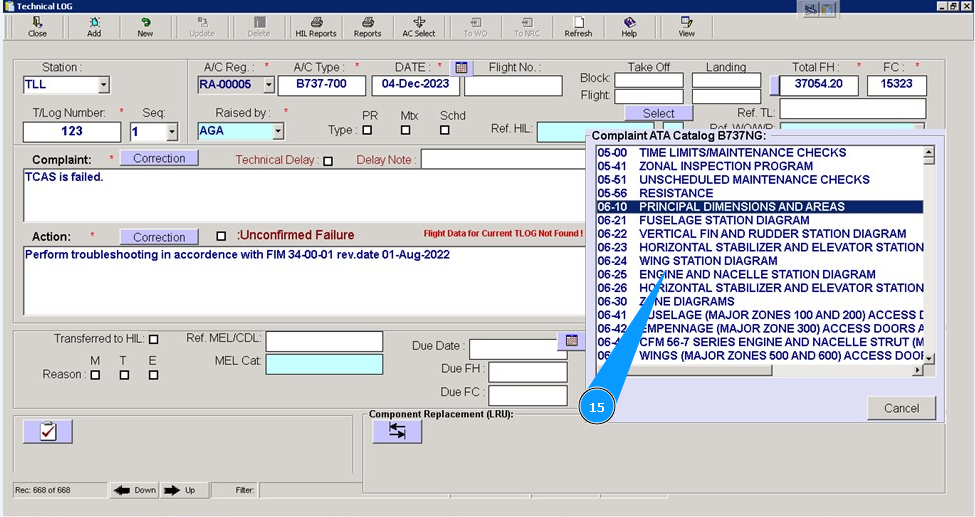The image size is (975, 517).
Task: Click the View toolbar icon
Action: click(x=686, y=27)
